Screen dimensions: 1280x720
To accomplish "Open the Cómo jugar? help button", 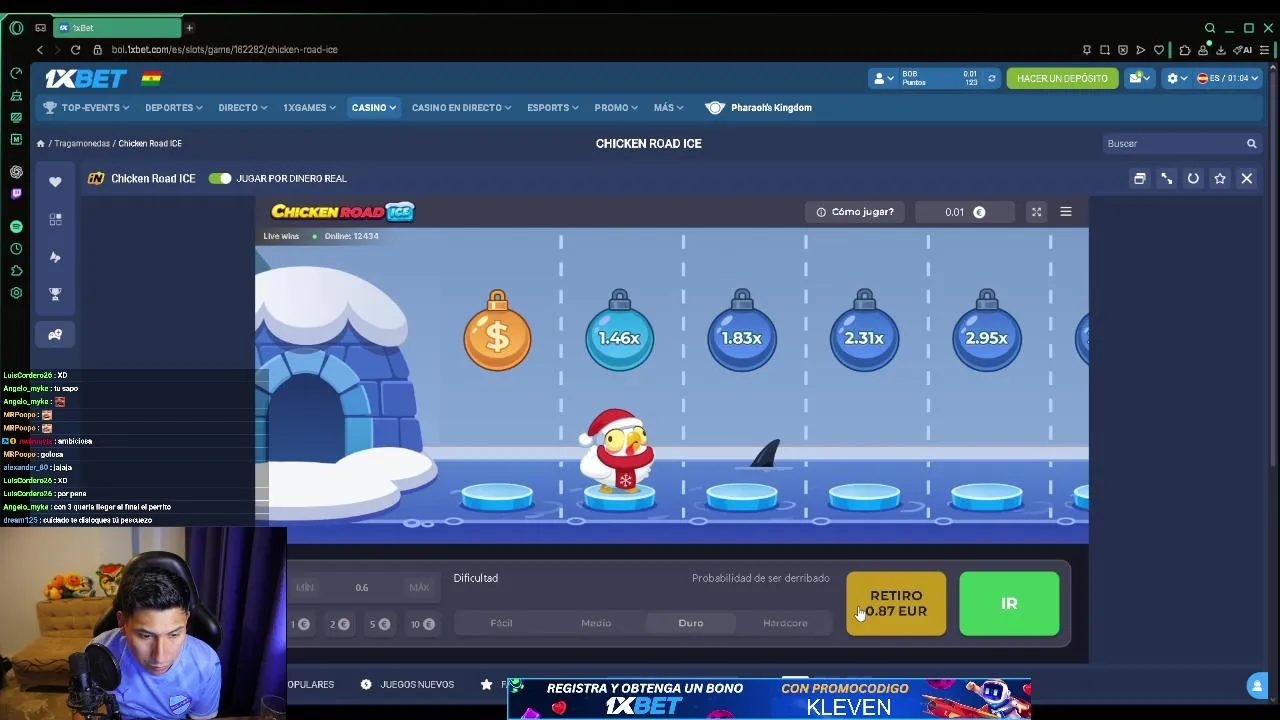I will [x=855, y=212].
